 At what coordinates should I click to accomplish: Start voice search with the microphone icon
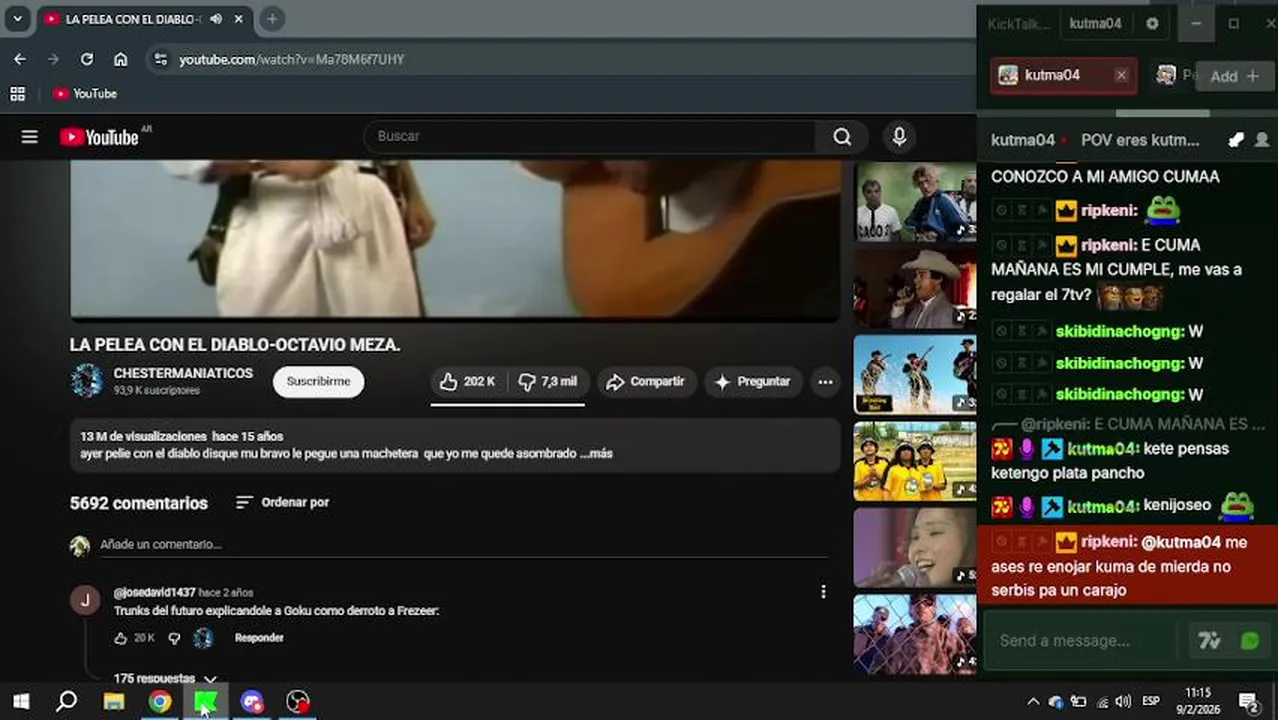click(x=899, y=137)
